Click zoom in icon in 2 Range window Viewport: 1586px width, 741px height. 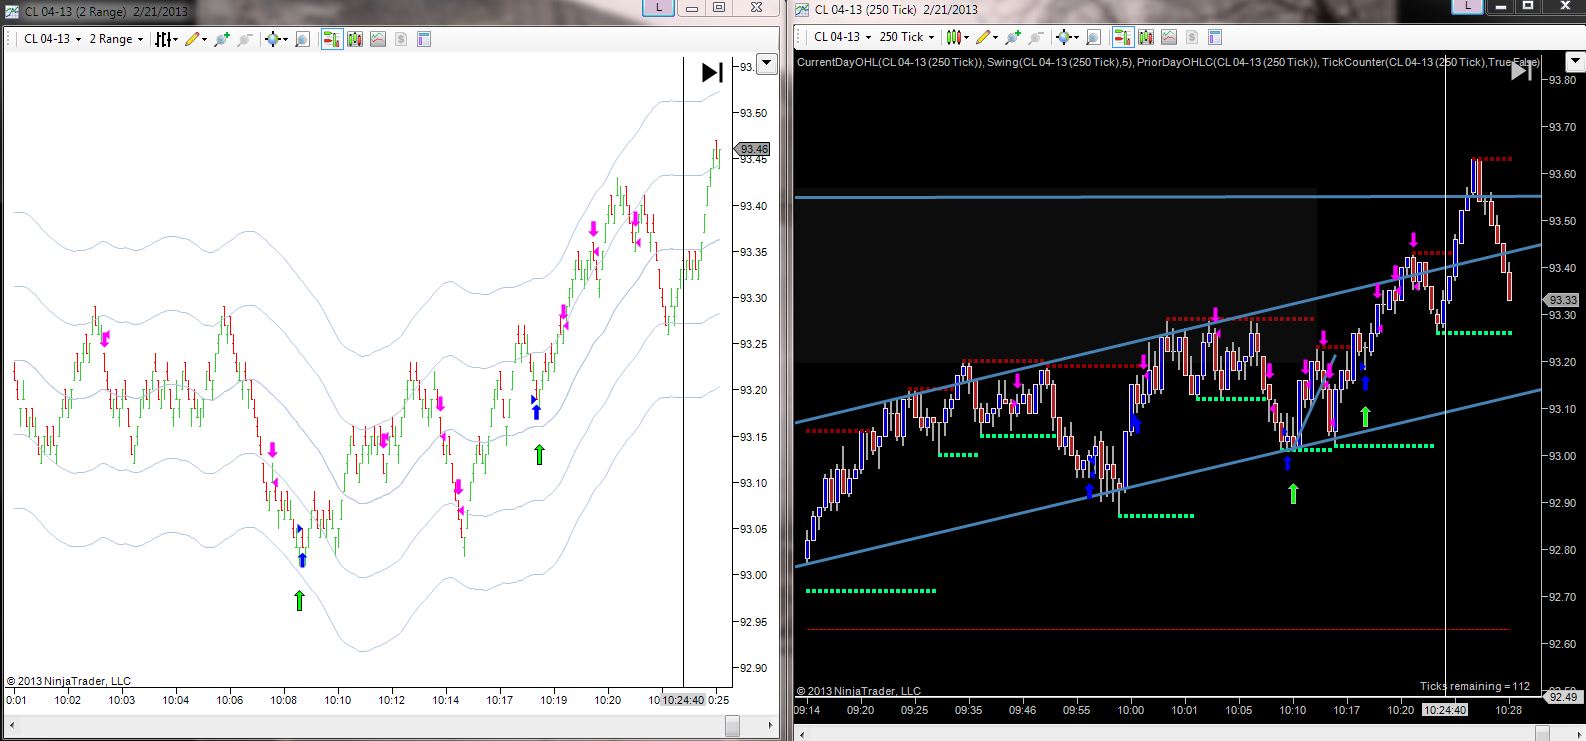(x=222, y=39)
